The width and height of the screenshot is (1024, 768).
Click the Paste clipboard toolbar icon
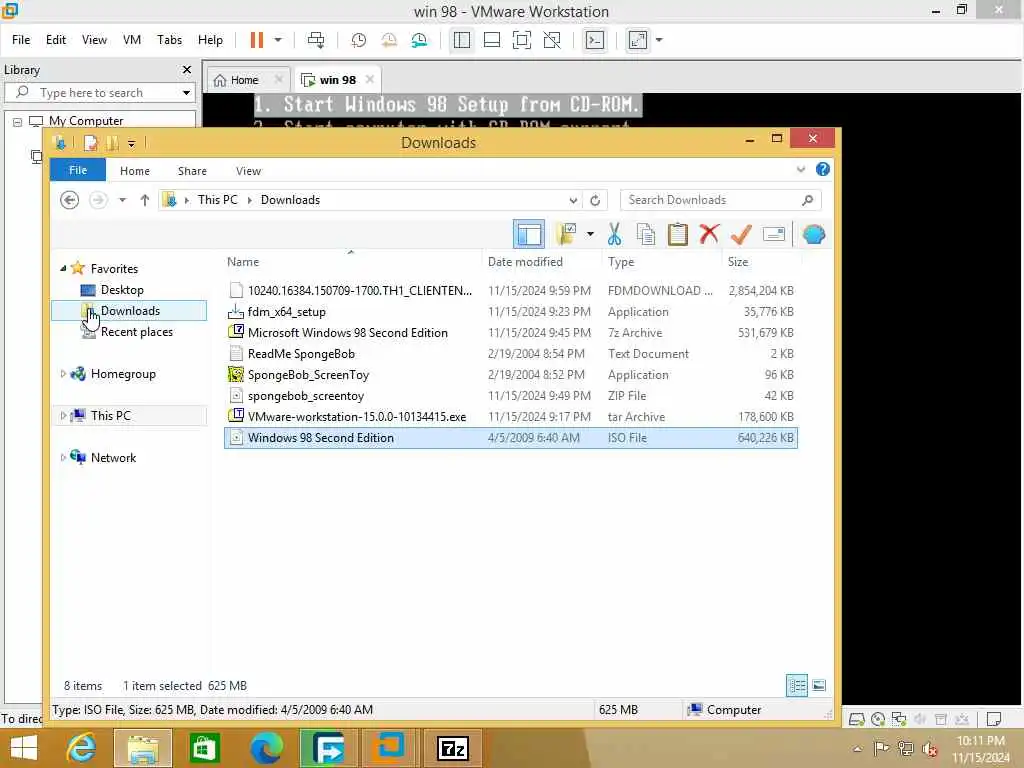678,234
